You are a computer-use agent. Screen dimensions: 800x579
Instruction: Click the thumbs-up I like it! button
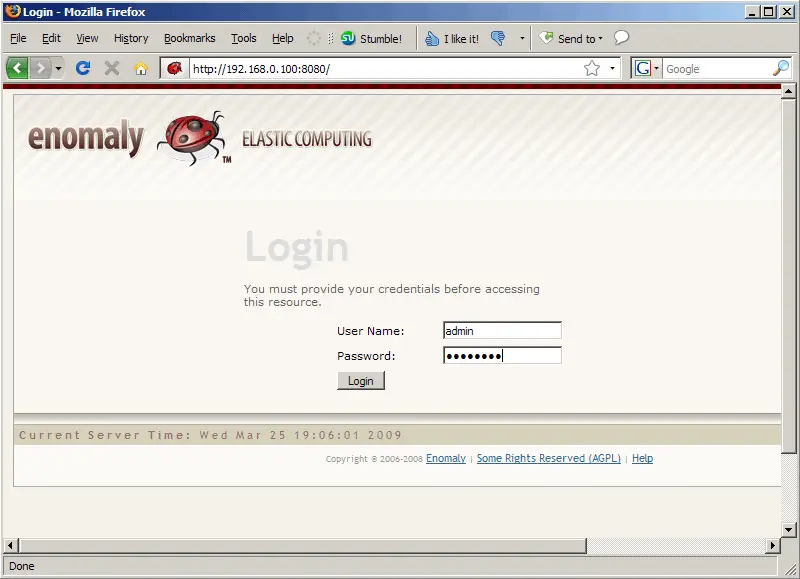tap(452, 38)
